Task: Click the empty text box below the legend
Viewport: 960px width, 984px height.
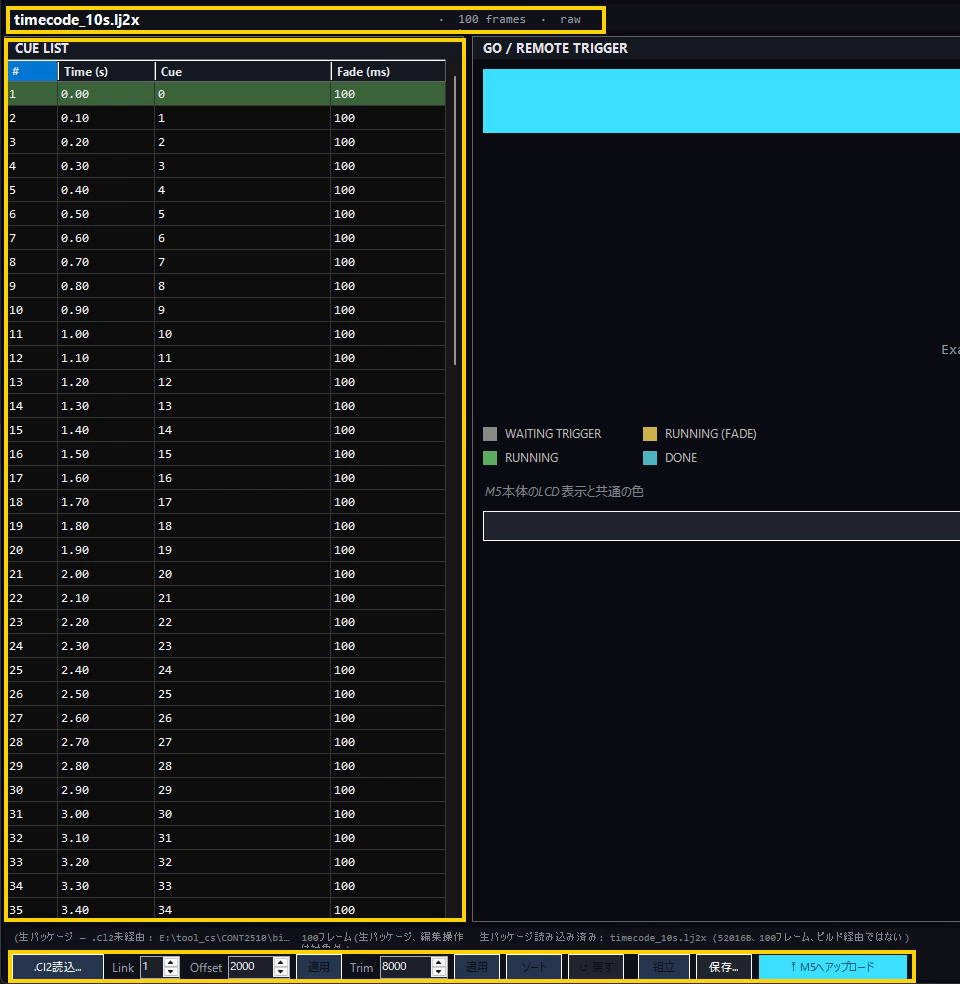Action: pos(721,526)
